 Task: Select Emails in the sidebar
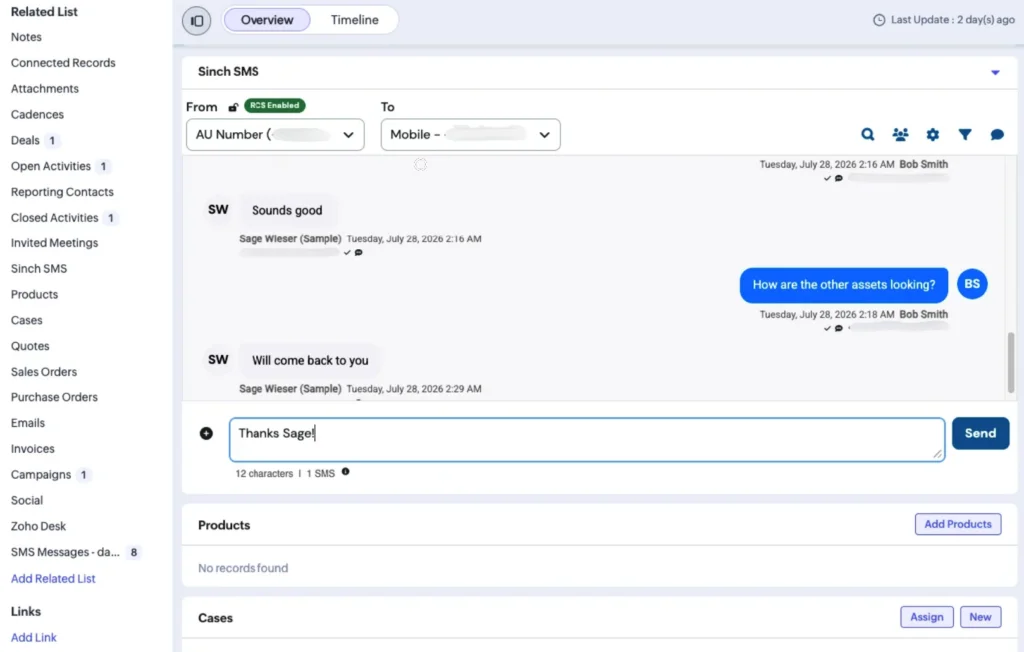coord(27,423)
